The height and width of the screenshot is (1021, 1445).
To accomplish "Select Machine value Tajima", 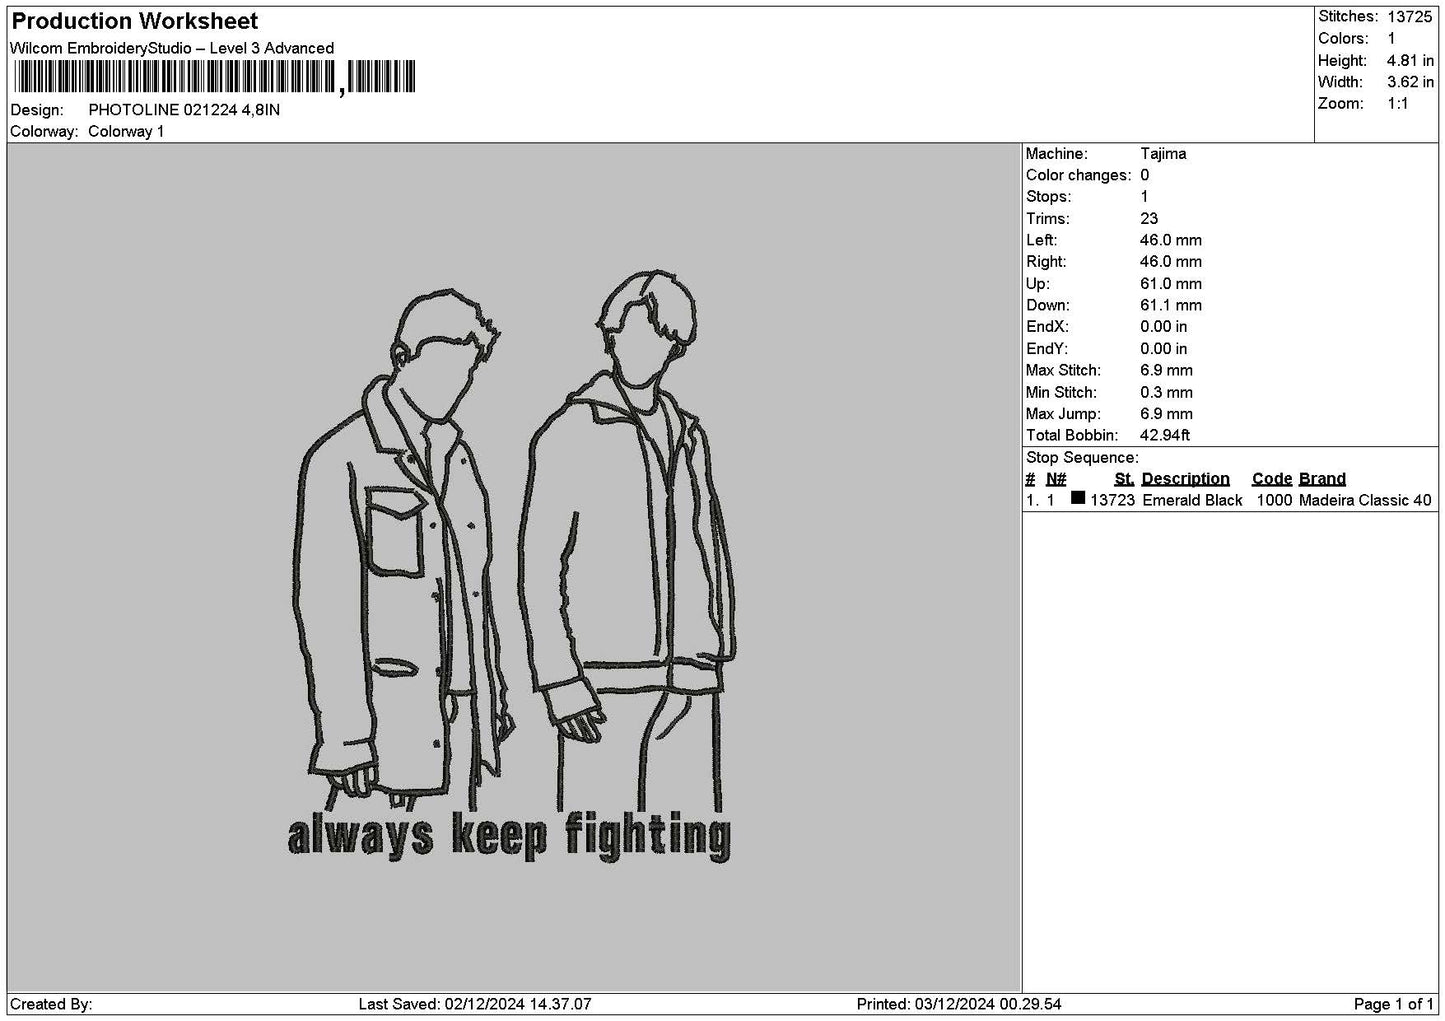I will click(x=1163, y=154).
